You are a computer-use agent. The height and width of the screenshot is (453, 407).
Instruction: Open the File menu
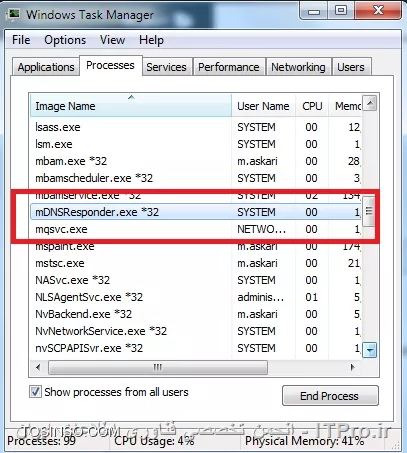[x=21, y=40]
